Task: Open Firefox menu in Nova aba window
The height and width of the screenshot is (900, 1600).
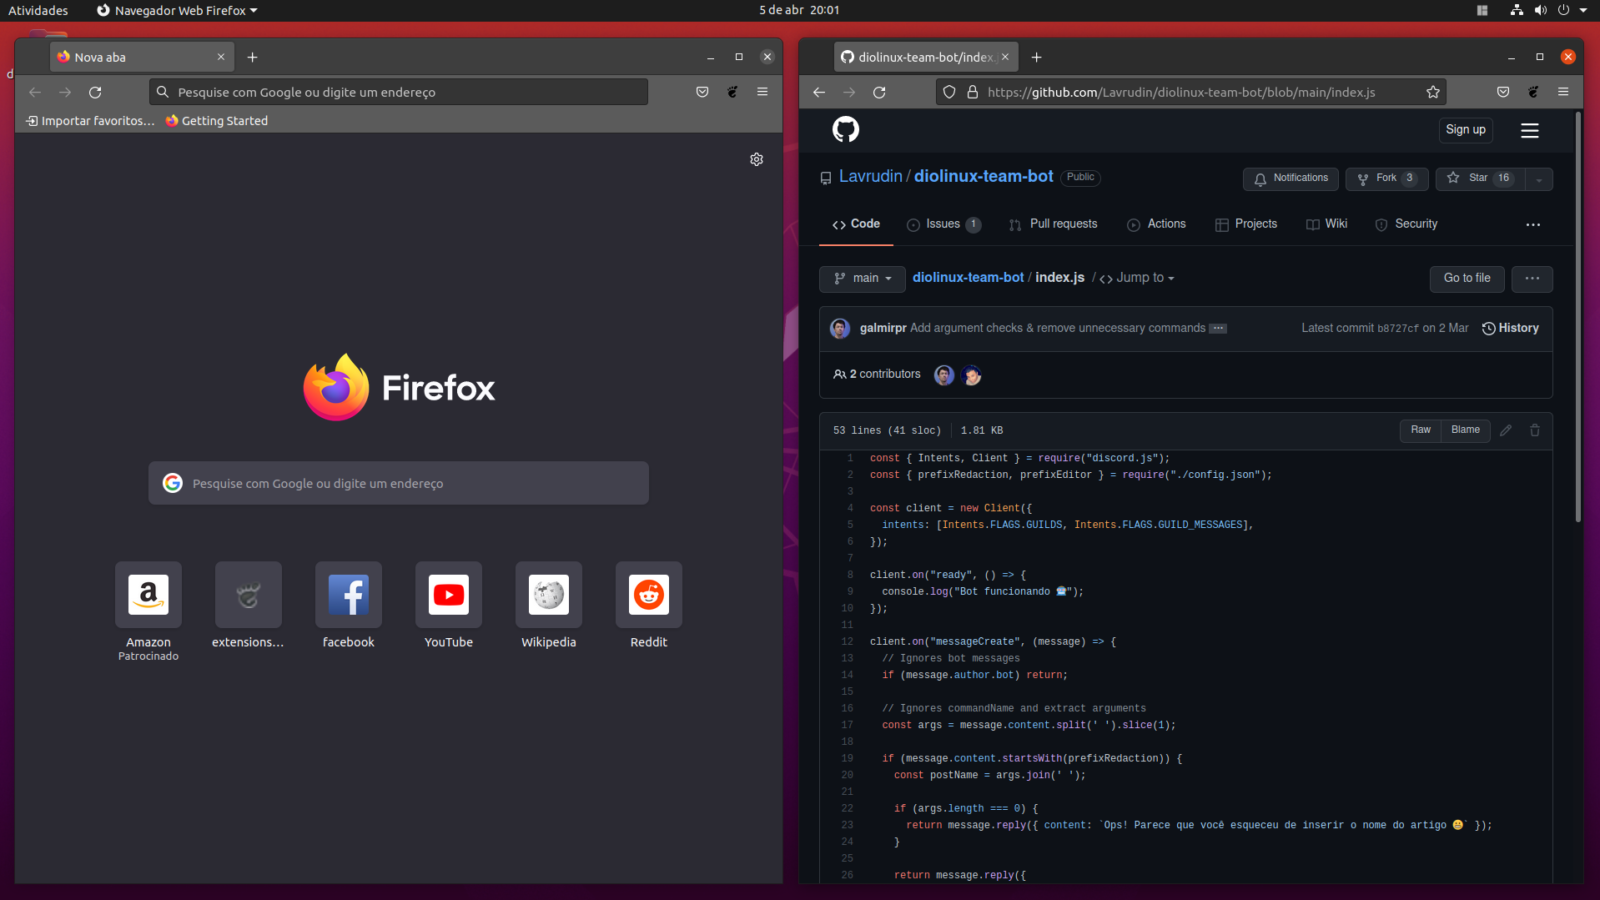Action: (762, 92)
